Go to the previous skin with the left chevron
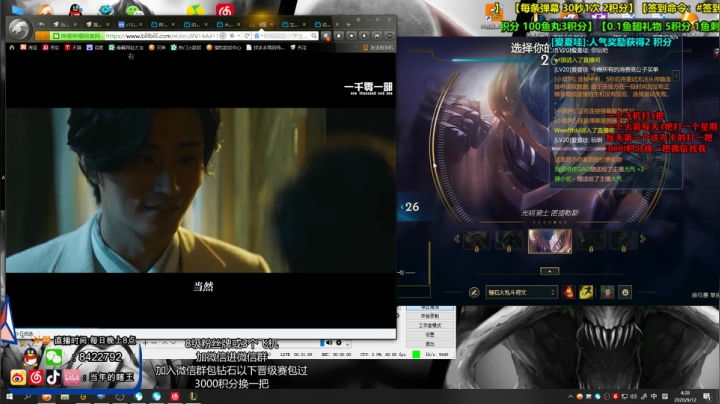Viewport: 720px width, 404px height. click(456, 239)
